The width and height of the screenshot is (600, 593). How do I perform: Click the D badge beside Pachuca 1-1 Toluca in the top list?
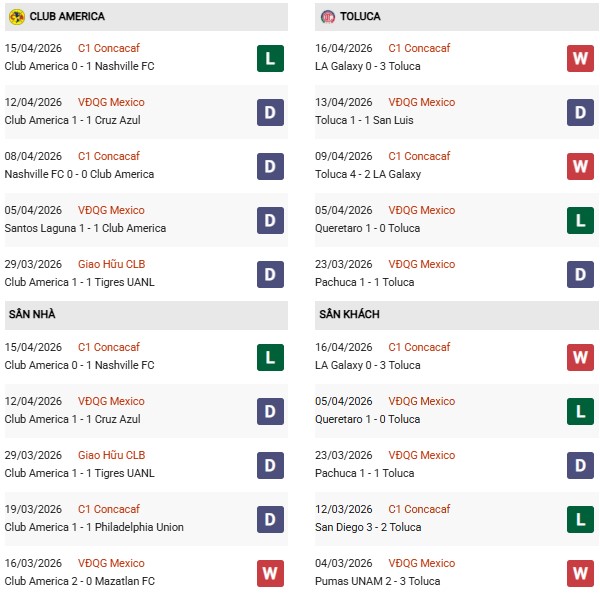click(580, 274)
